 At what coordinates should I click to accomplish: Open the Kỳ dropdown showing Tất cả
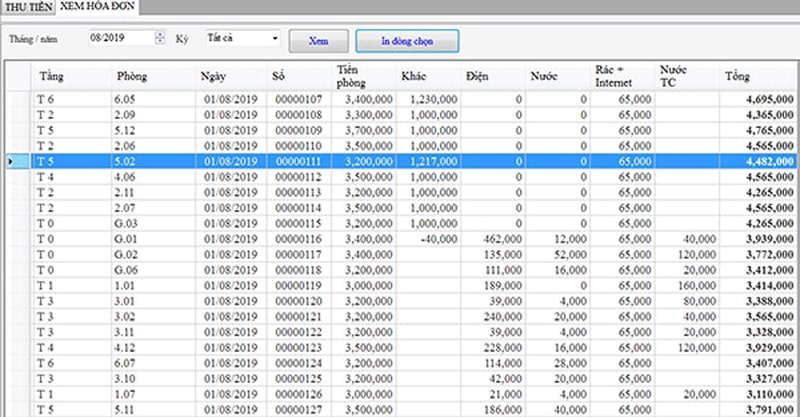(x=243, y=38)
